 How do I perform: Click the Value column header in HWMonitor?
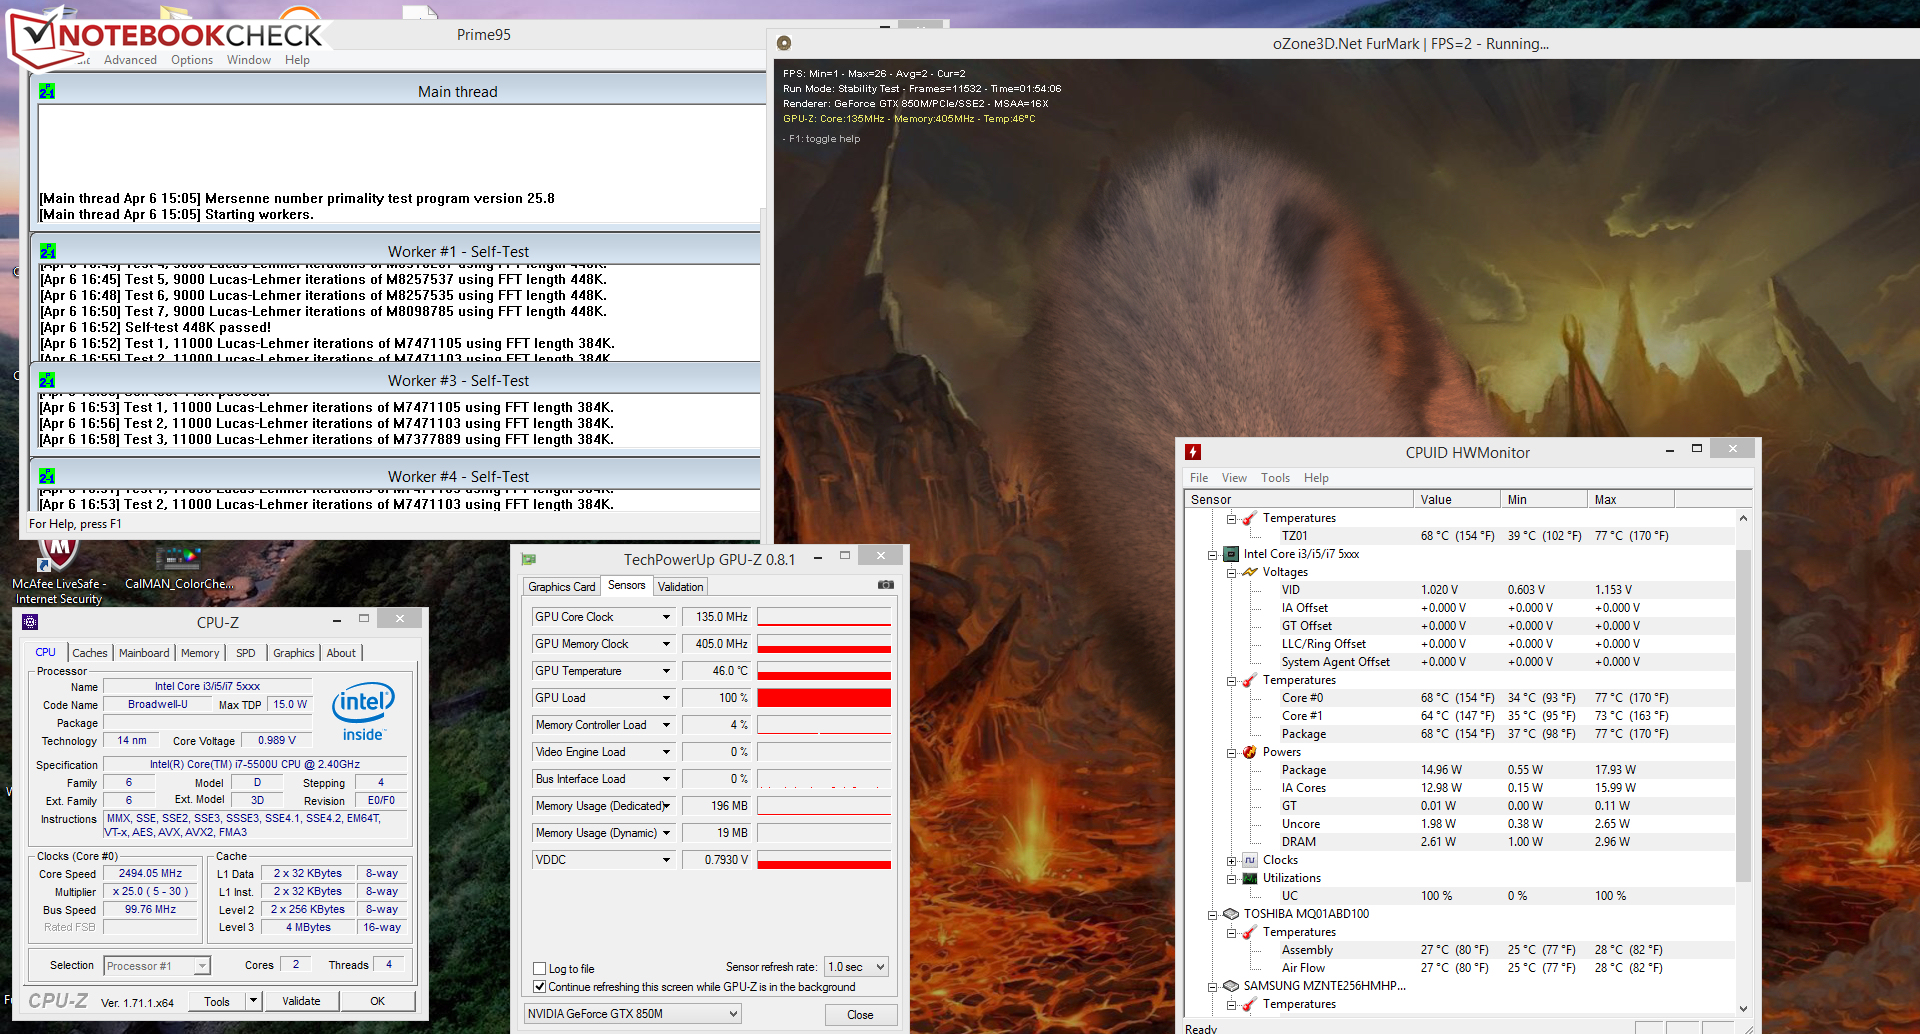pyautogui.click(x=1457, y=500)
